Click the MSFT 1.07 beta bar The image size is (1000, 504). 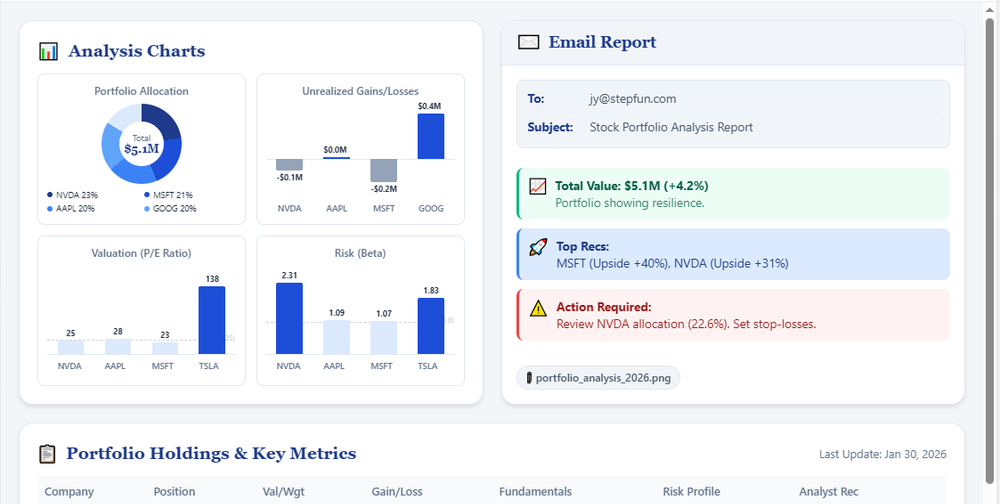click(x=384, y=337)
